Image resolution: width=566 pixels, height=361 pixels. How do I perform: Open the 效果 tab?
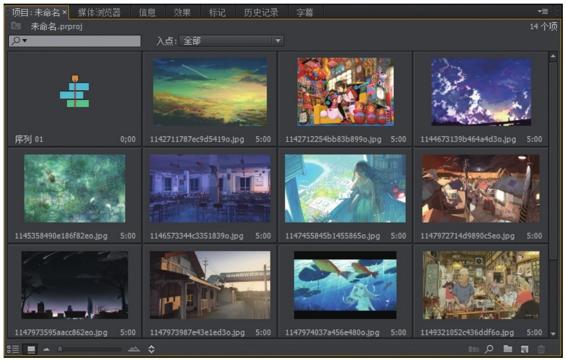(182, 13)
